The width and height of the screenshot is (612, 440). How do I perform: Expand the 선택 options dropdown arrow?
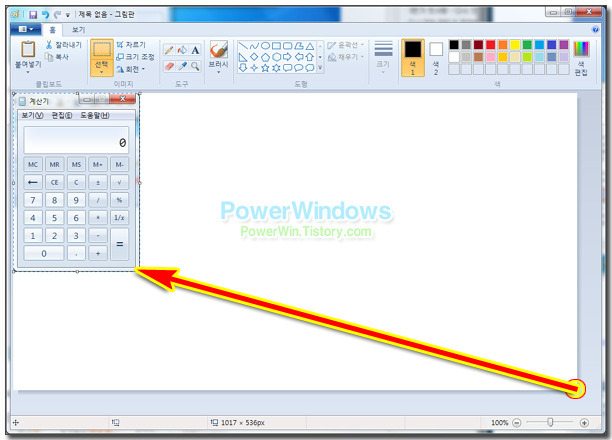tap(101, 72)
